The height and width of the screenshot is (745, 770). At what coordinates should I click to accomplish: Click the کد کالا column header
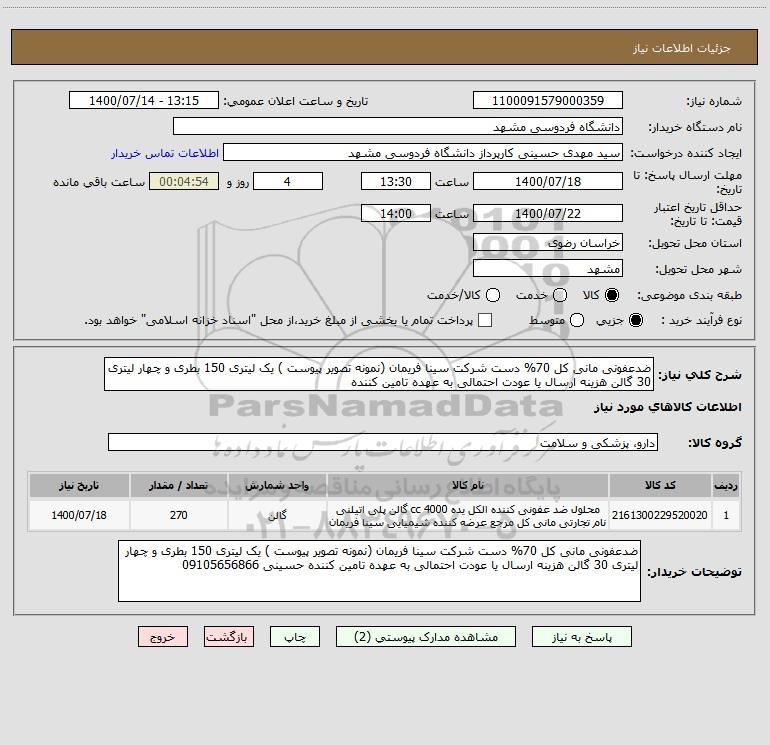tap(660, 486)
